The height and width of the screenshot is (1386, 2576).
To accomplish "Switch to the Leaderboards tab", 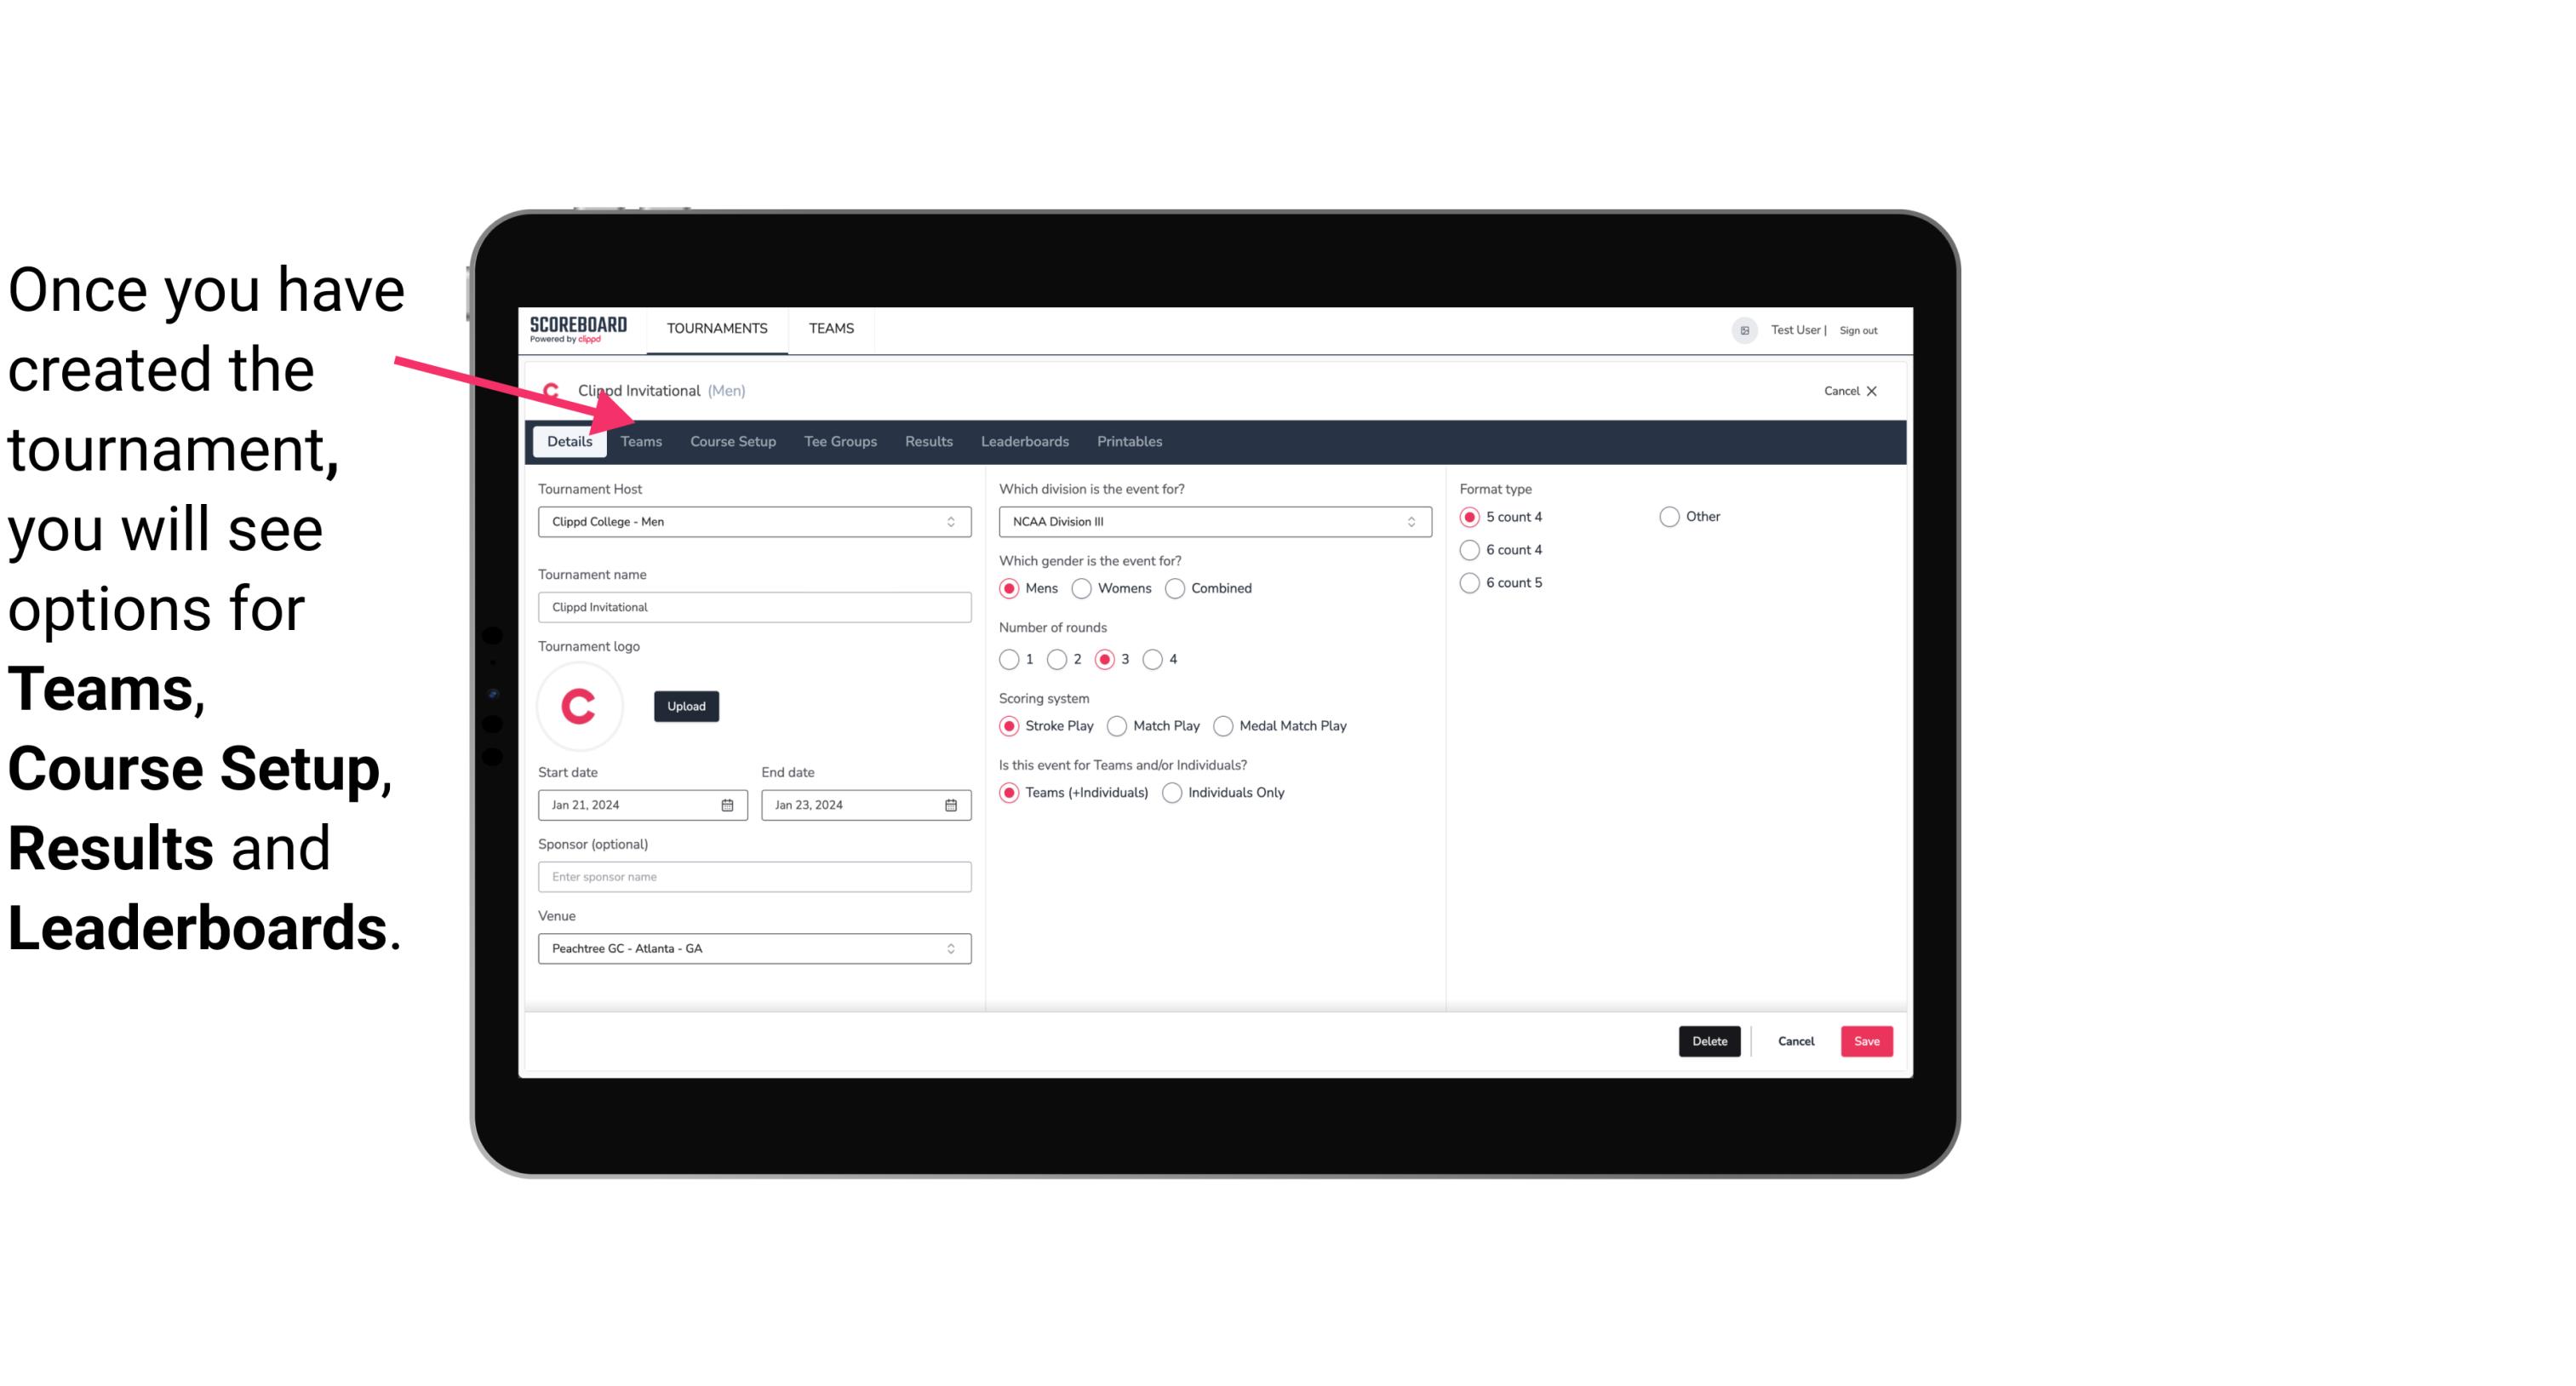I will coord(1023,440).
